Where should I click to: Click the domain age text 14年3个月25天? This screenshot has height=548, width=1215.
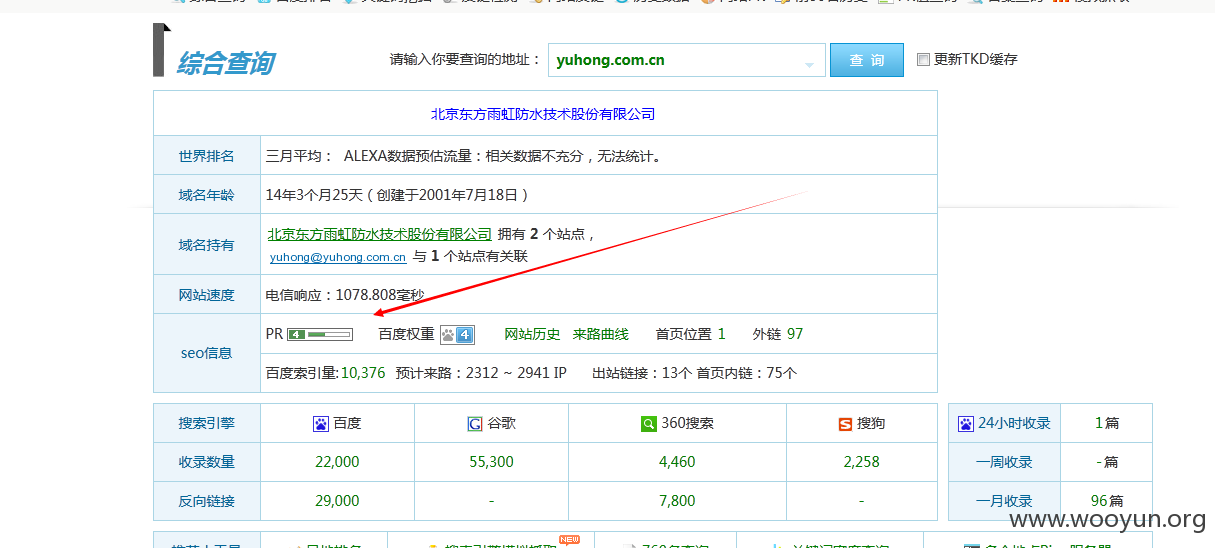(313, 195)
